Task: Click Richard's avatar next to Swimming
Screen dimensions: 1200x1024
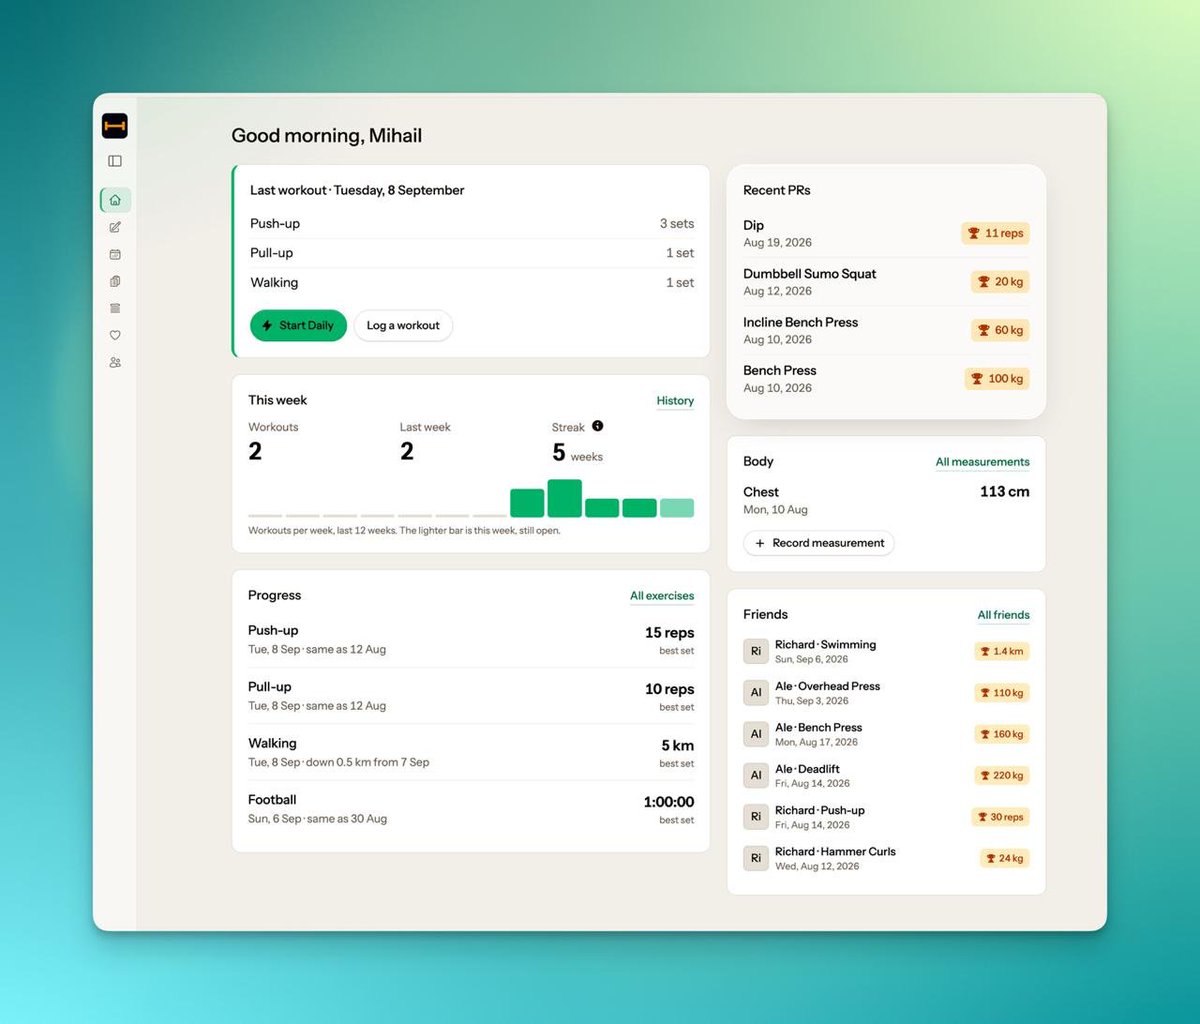Action: click(x=756, y=651)
